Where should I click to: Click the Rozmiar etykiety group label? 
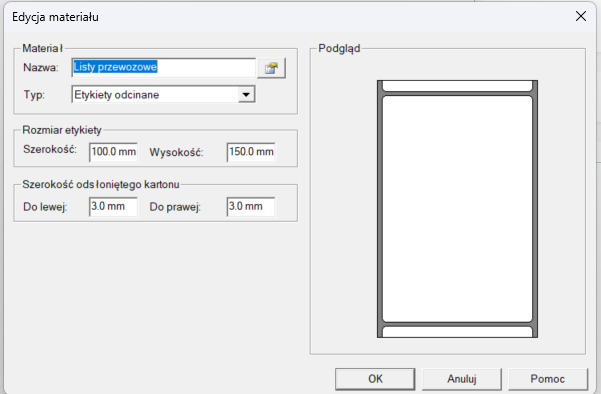tap(62, 130)
